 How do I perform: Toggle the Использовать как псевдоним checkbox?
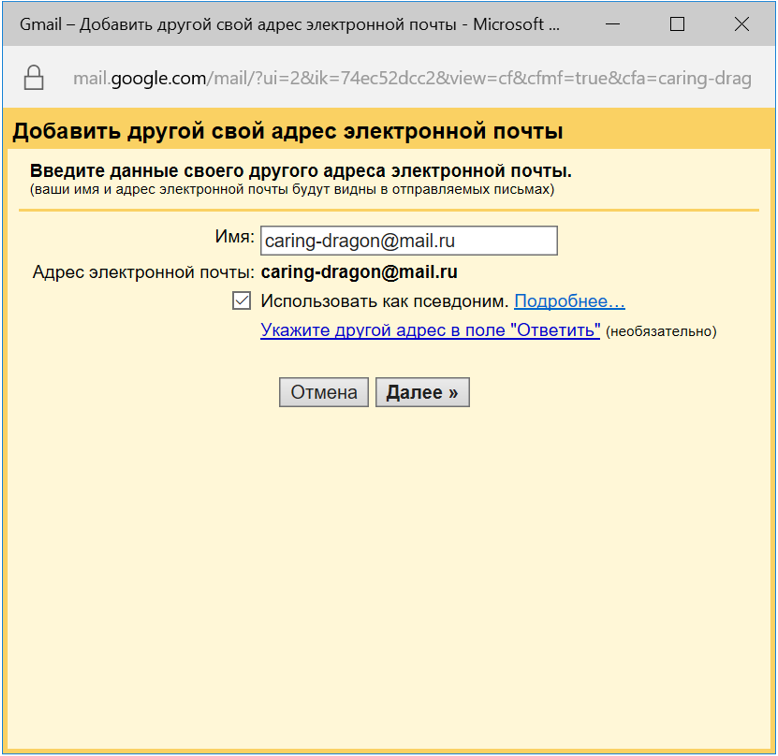click(x=242, y=301)
